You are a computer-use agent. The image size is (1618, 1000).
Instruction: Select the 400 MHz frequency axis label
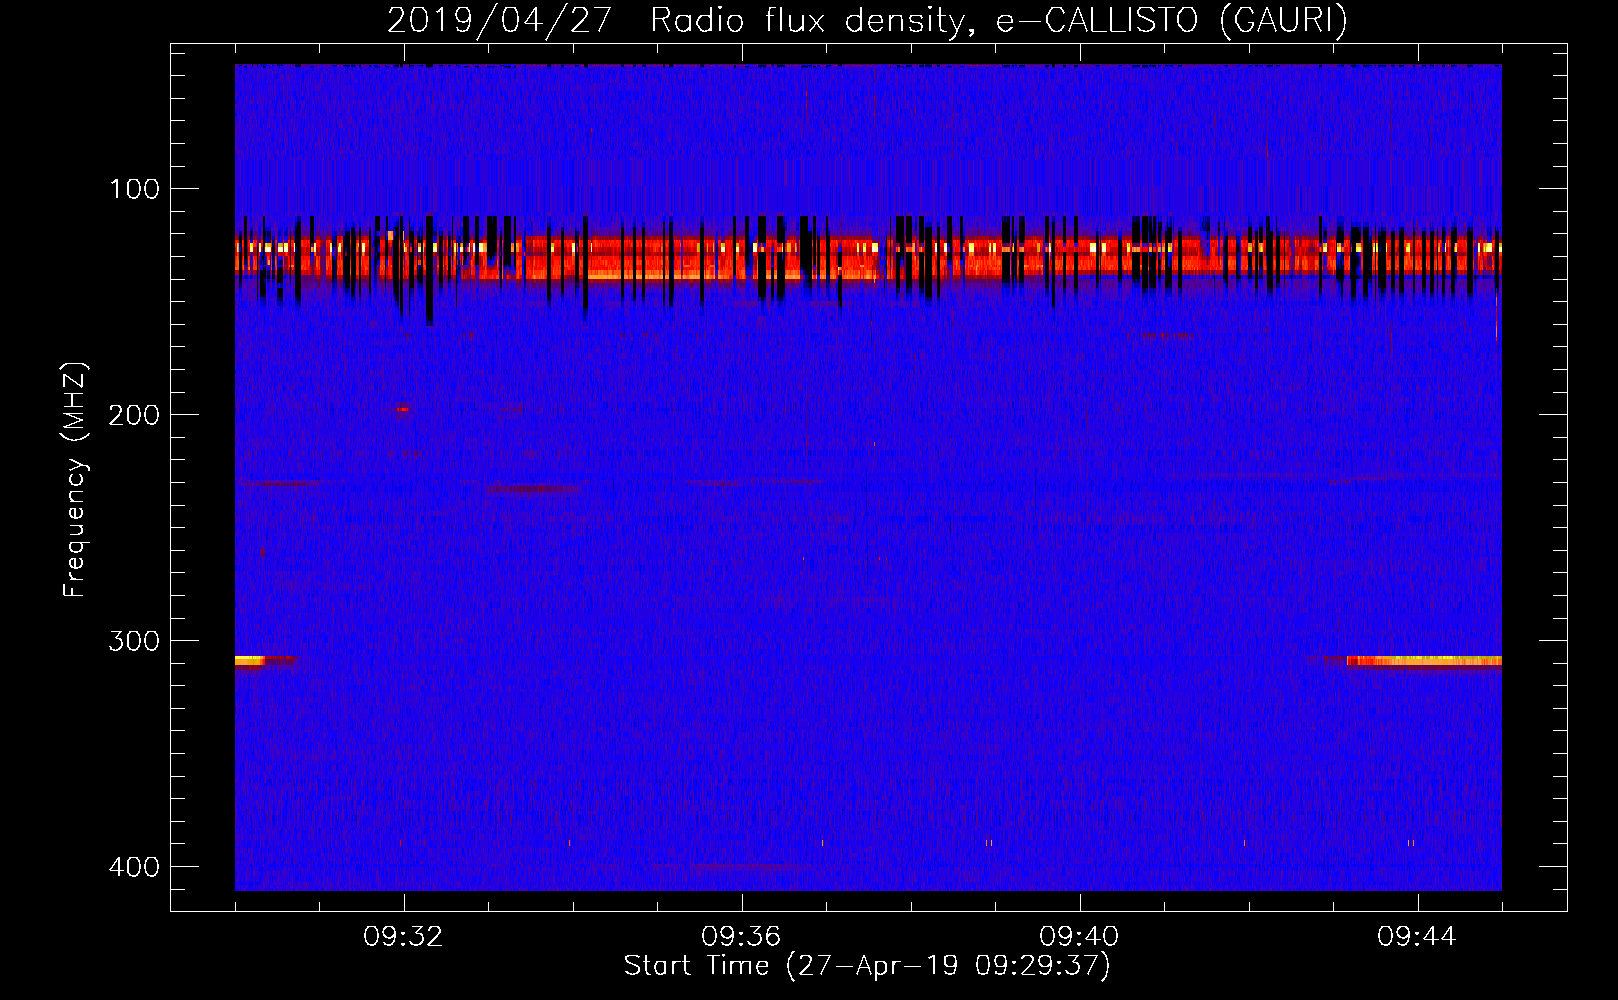(x=134, y=867)
